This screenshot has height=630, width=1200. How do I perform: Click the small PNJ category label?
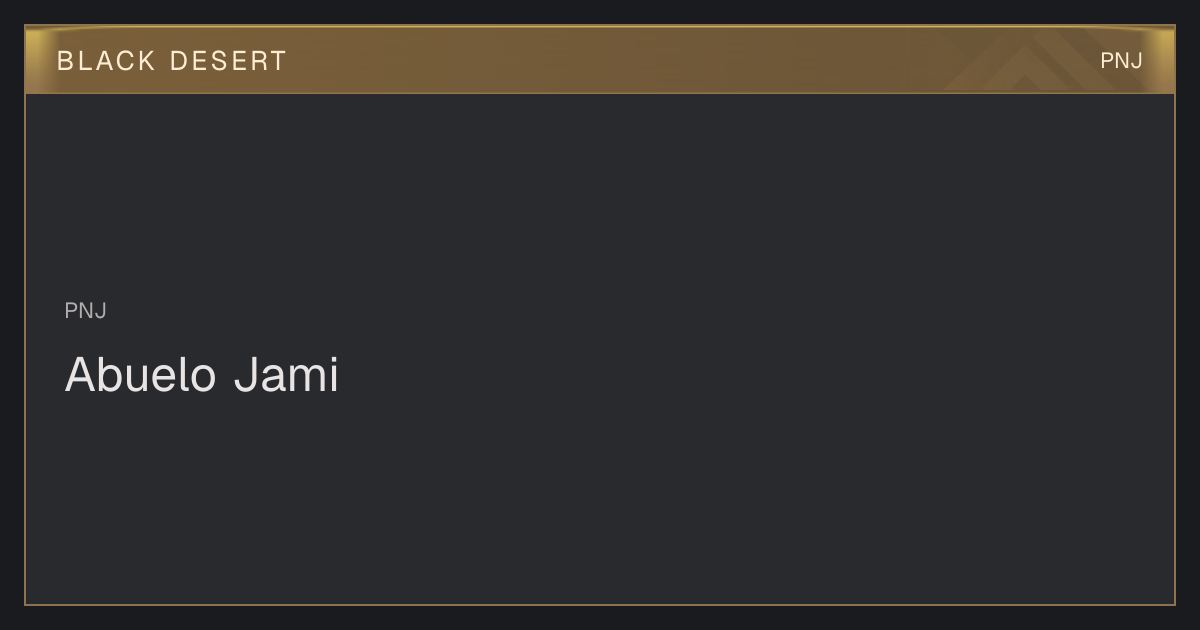pos(86,311)
